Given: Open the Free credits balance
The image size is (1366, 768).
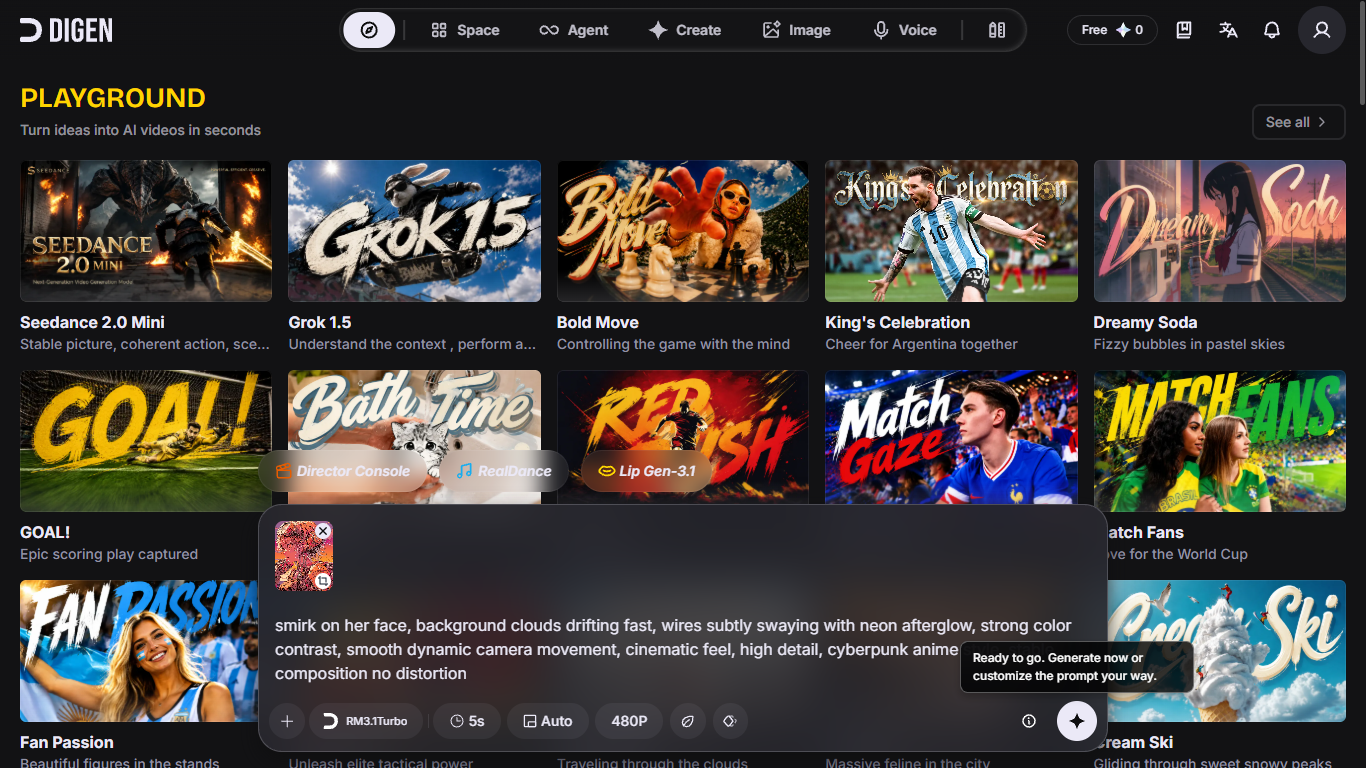Looking at the screenshot, I should point(1112,30).
